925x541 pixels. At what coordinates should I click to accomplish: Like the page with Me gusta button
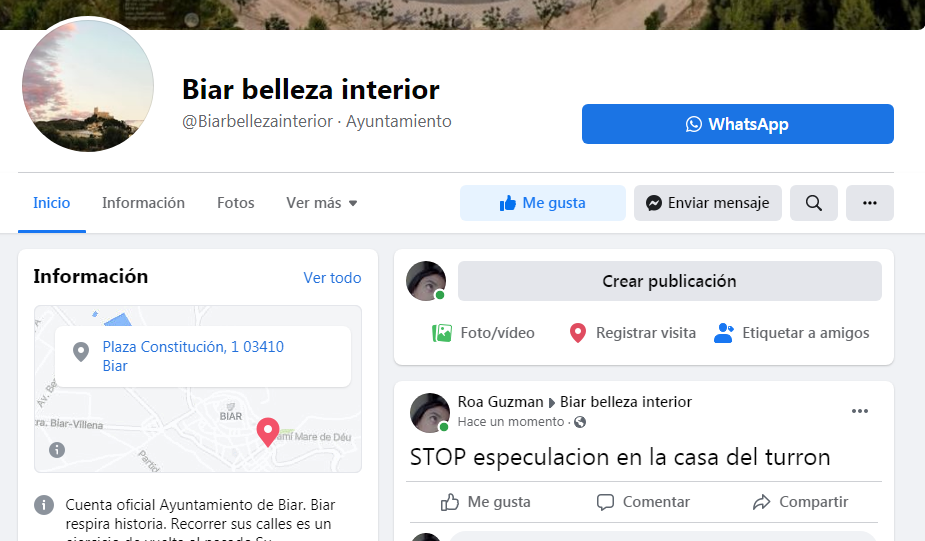[x=543, y=203]
